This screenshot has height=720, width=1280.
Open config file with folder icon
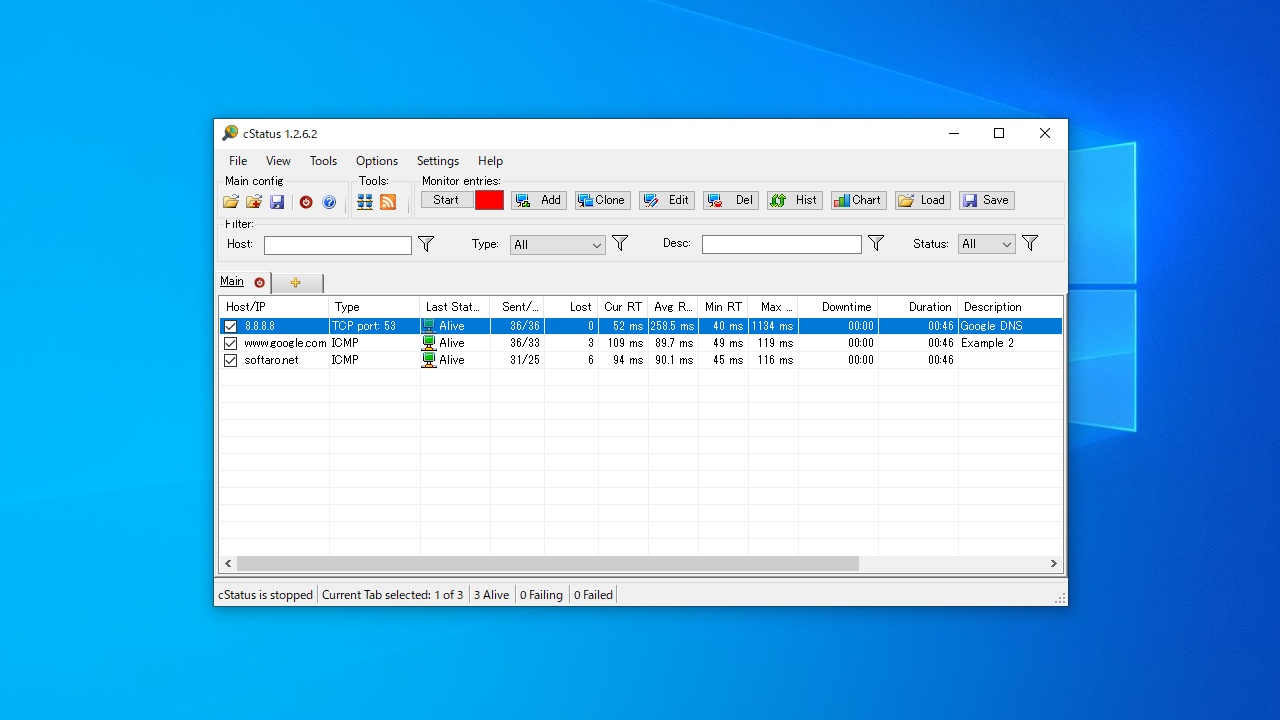pos(231,202)
